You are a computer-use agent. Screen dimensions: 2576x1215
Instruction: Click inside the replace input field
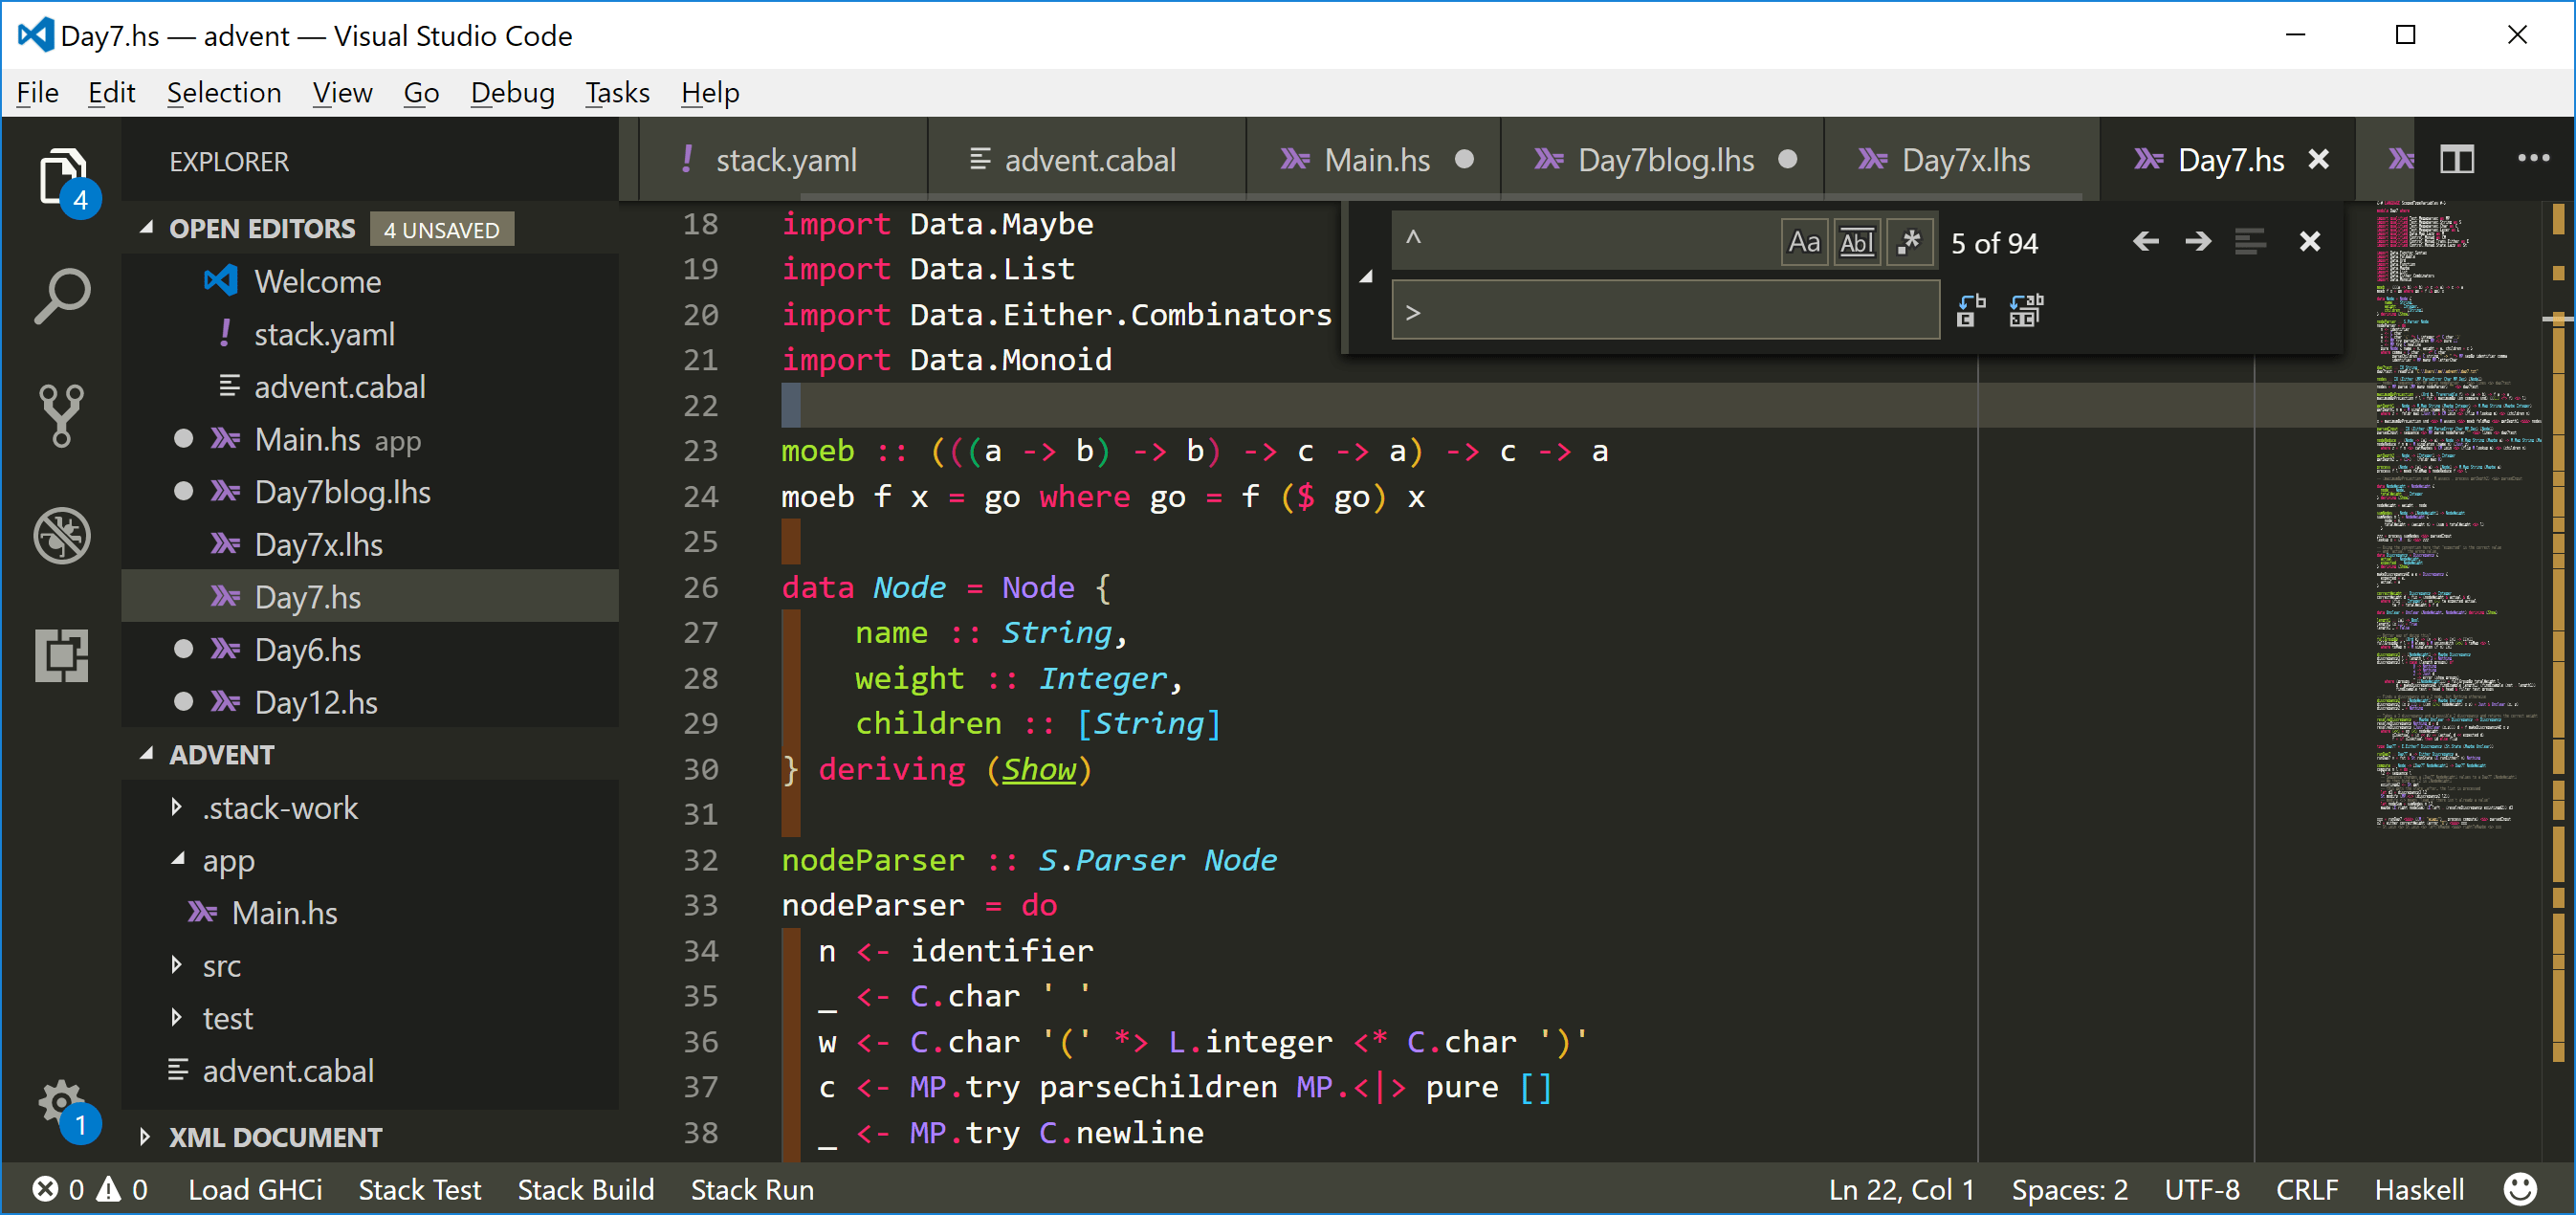[x=1660, y=310]
